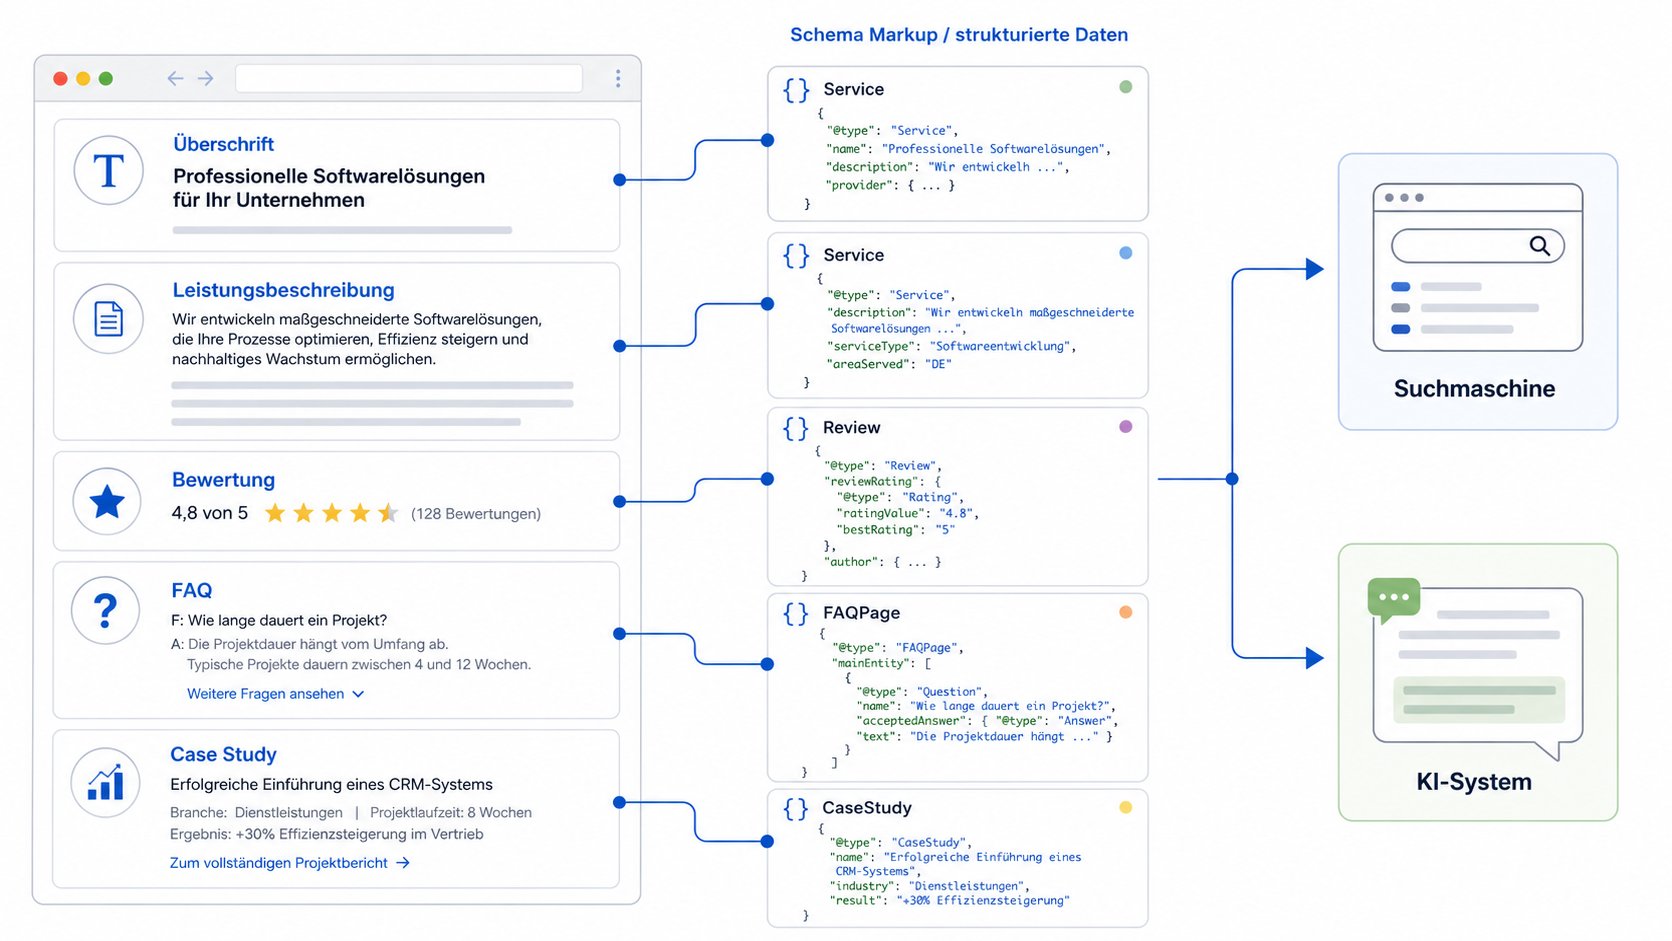This screenshot has width=1672, height=941.
Task: Click the 'KI-System' label
Action: pos(1474,782)
